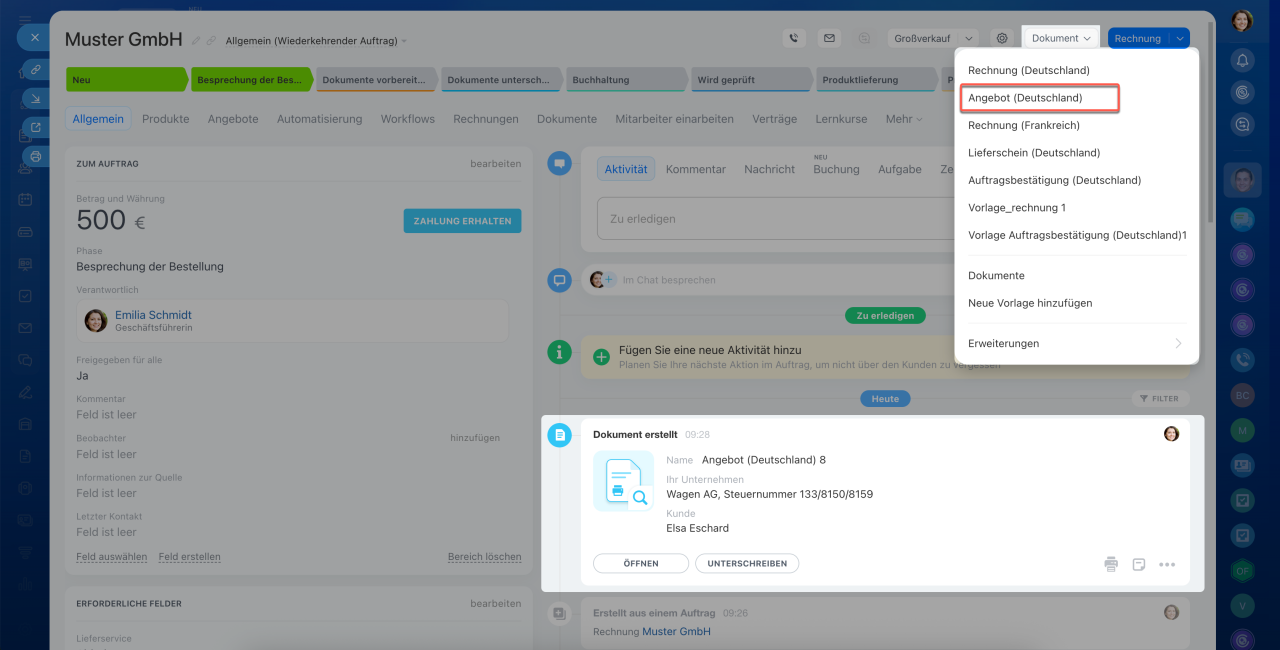This screenshot has height=650, width=1280.
Task: Switch to the Produkte tab
Action: pos(165,119)
